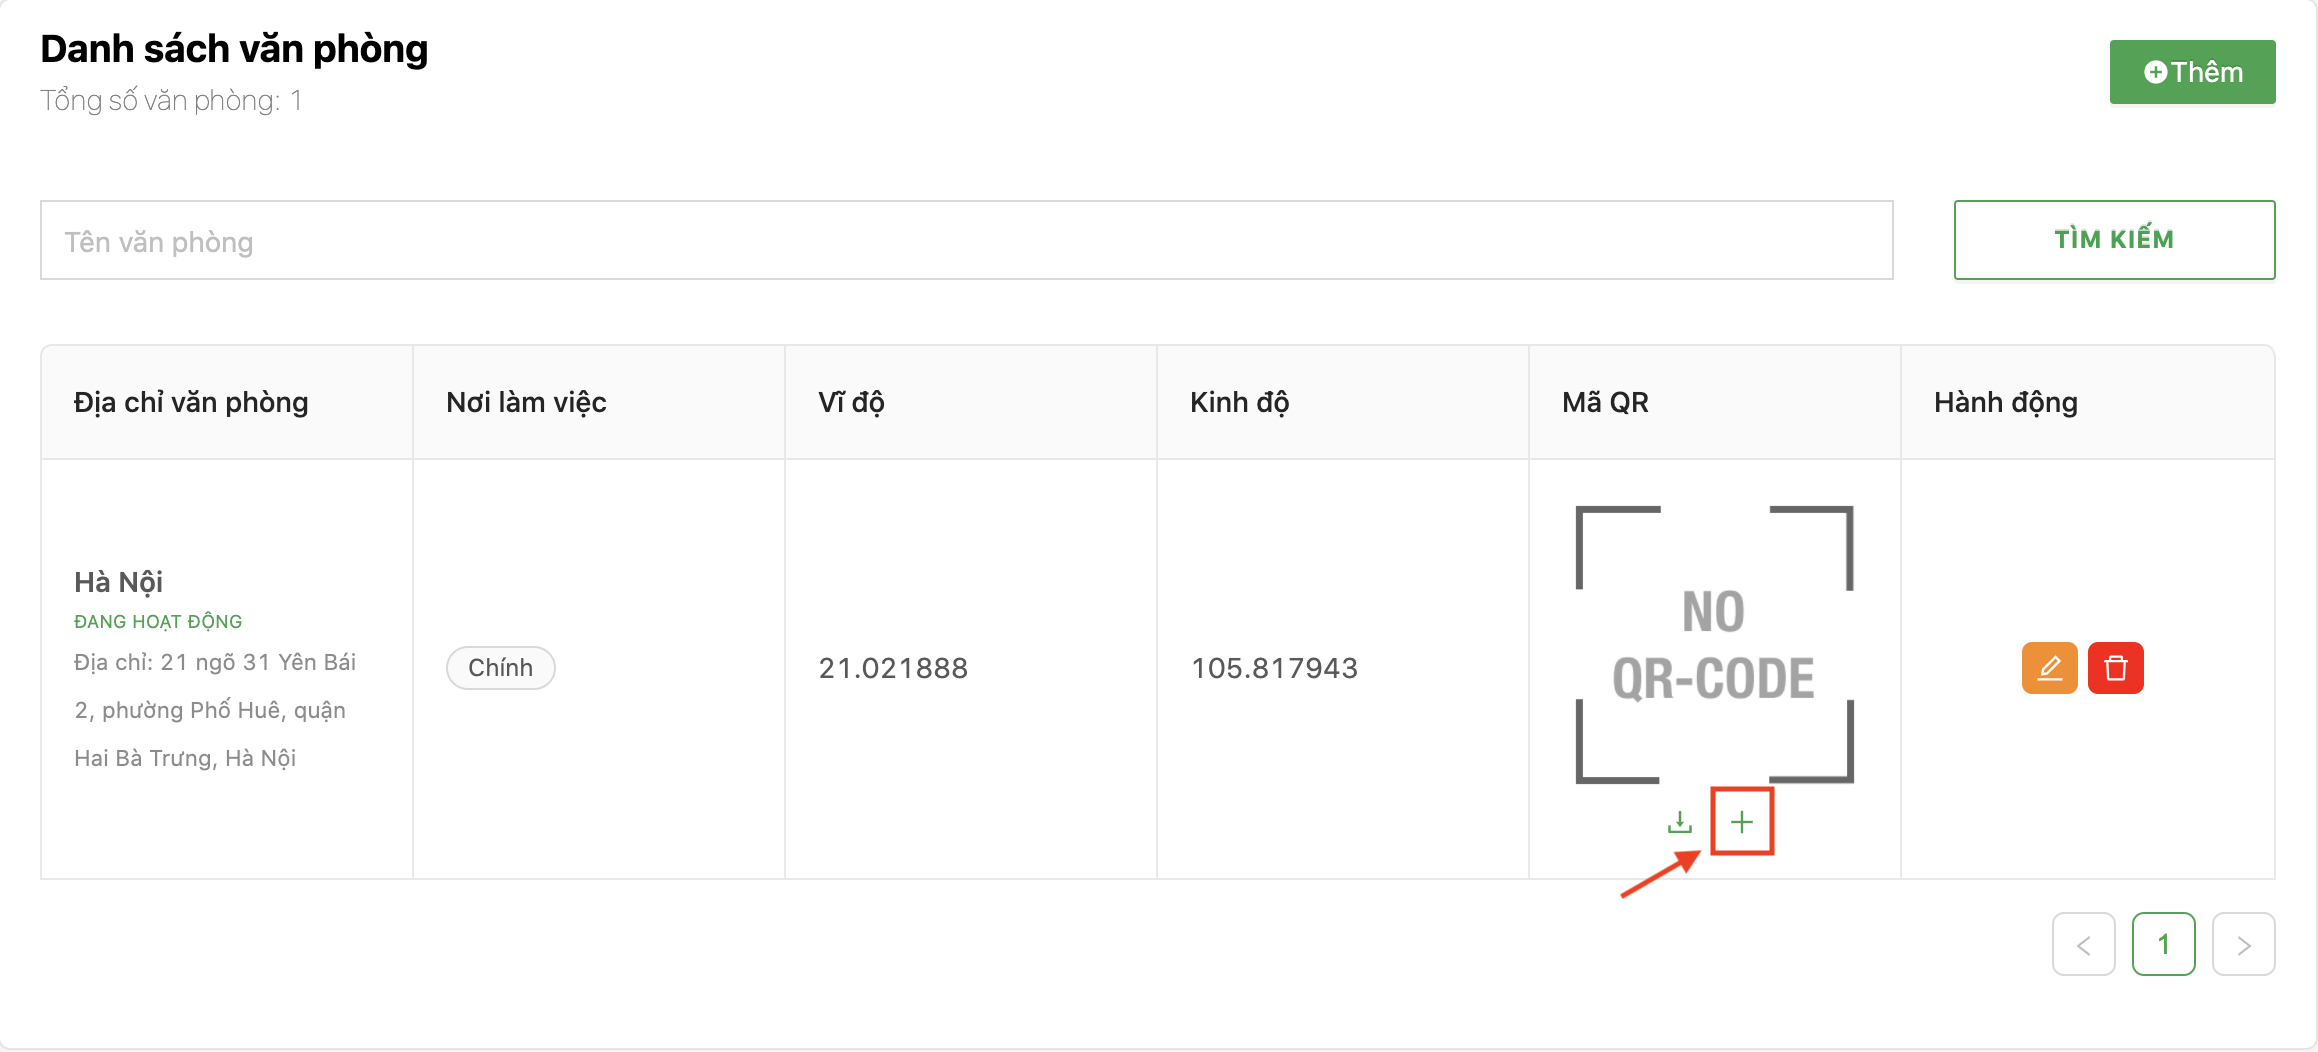Focus the Tên văn phòng search field
Viewport: 2318px width, 1052px height.
966,241
